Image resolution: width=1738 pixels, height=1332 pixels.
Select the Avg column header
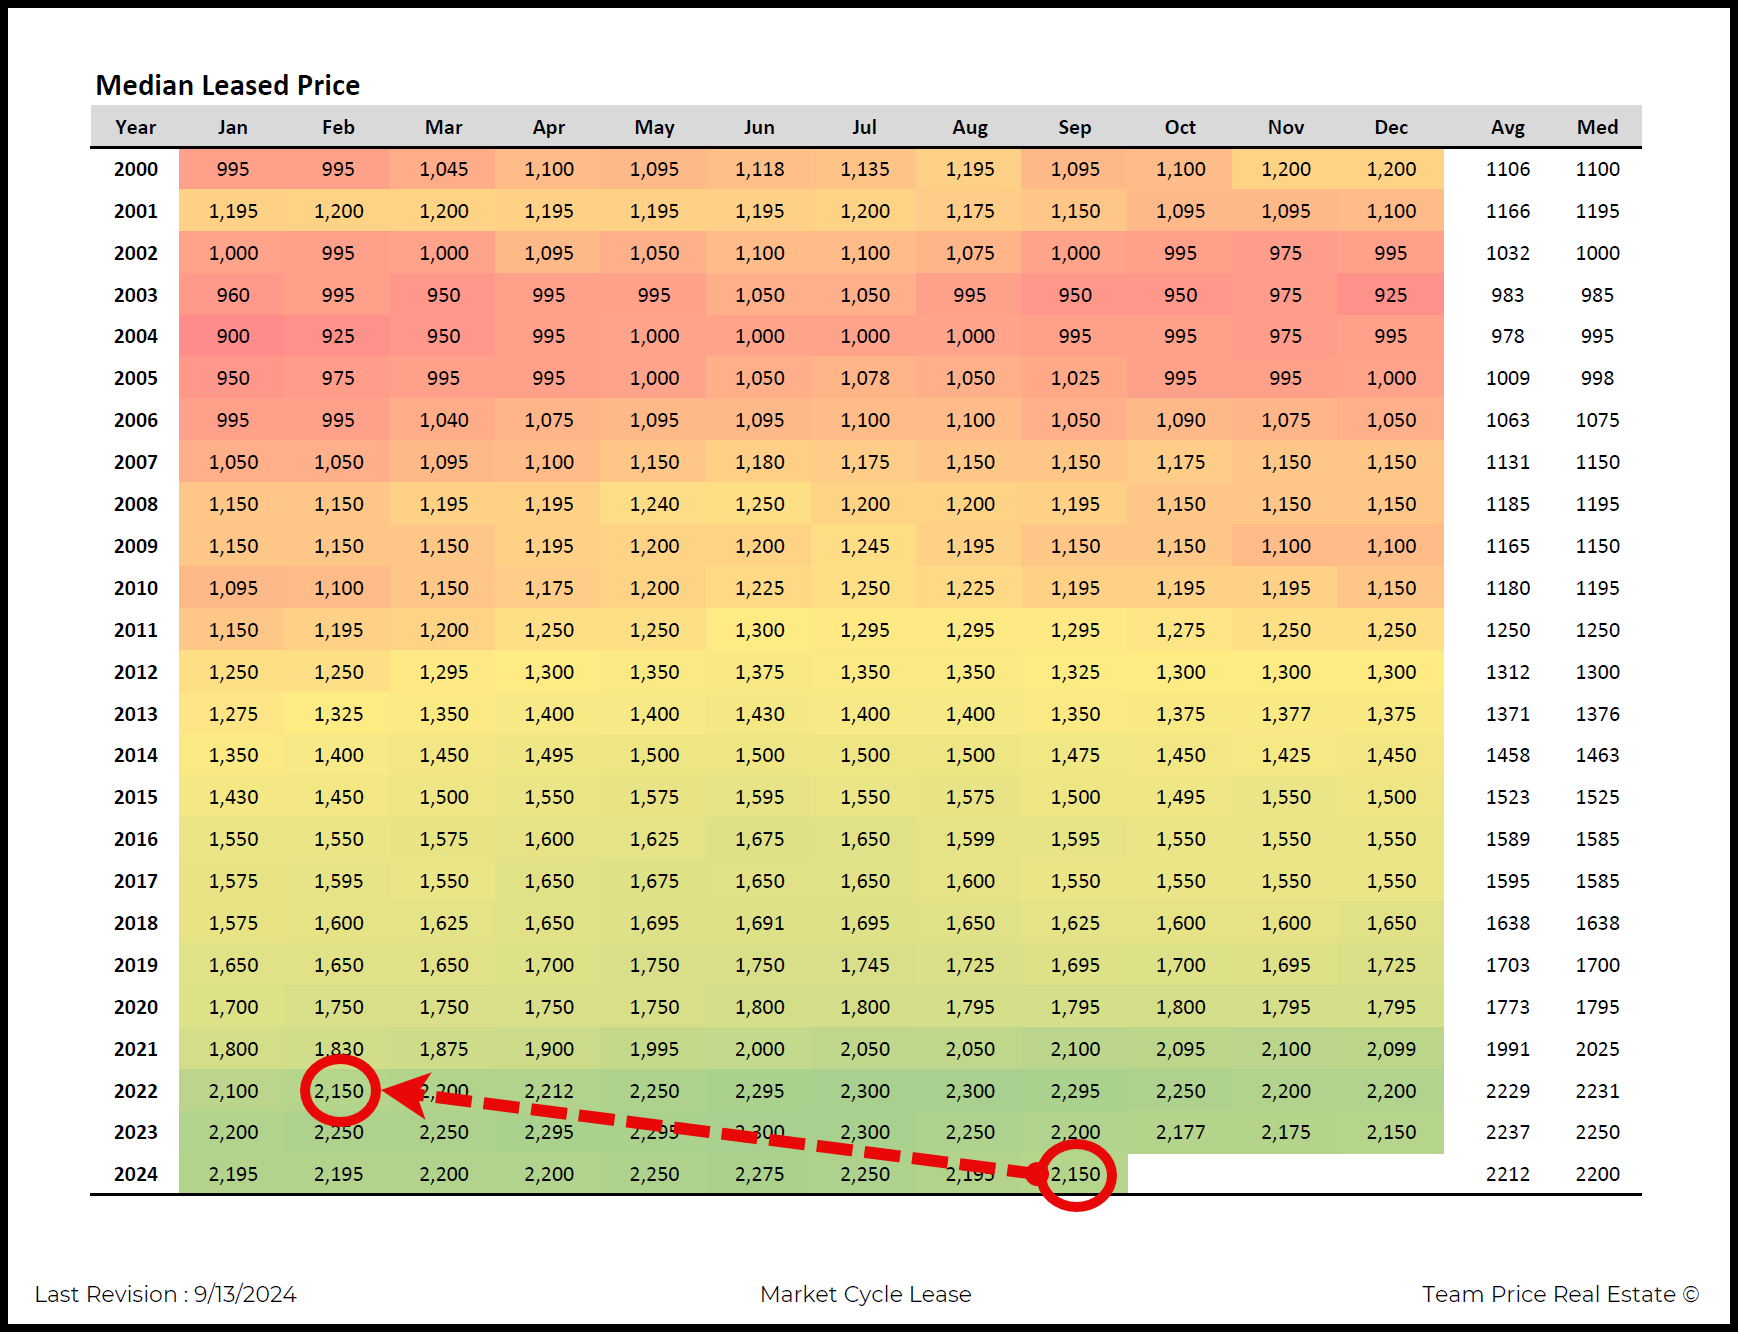tap(1507, 127)
